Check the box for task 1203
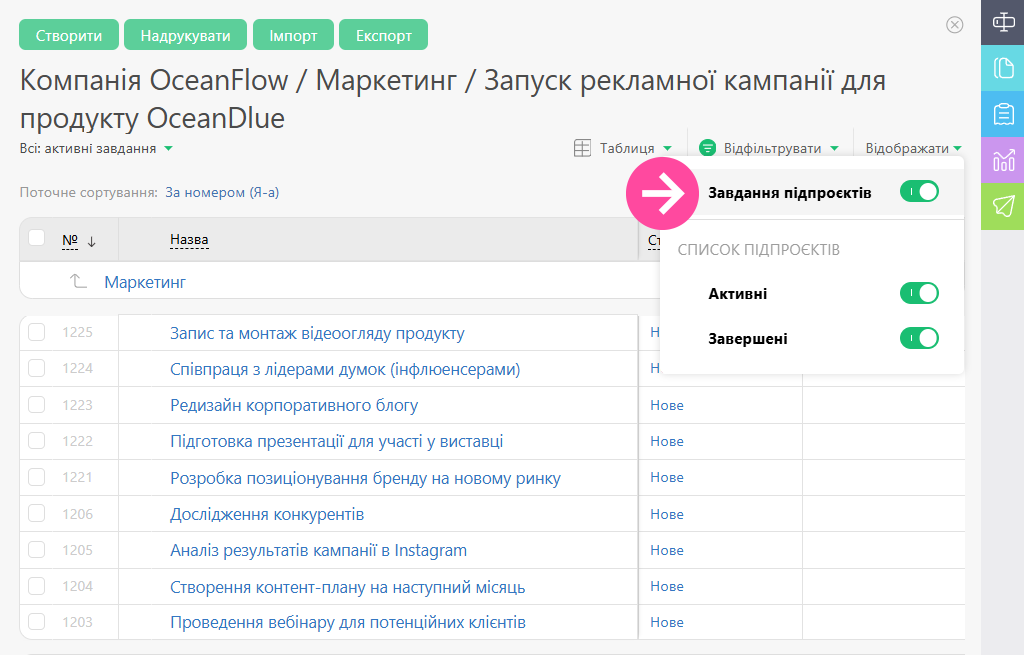The width and height of the screenshot is (1024, 655). point(37,622)
